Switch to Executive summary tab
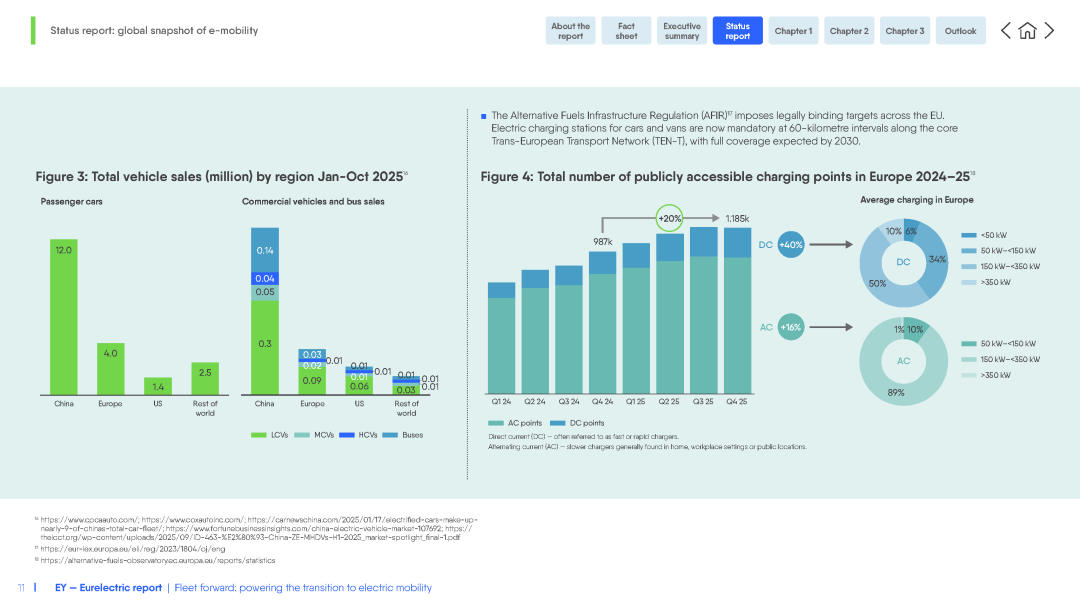 (x=682, y=31)
